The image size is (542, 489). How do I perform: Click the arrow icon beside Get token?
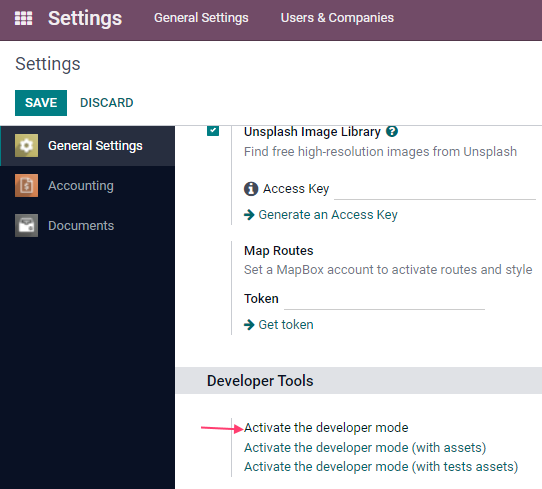tap(249, 325)
